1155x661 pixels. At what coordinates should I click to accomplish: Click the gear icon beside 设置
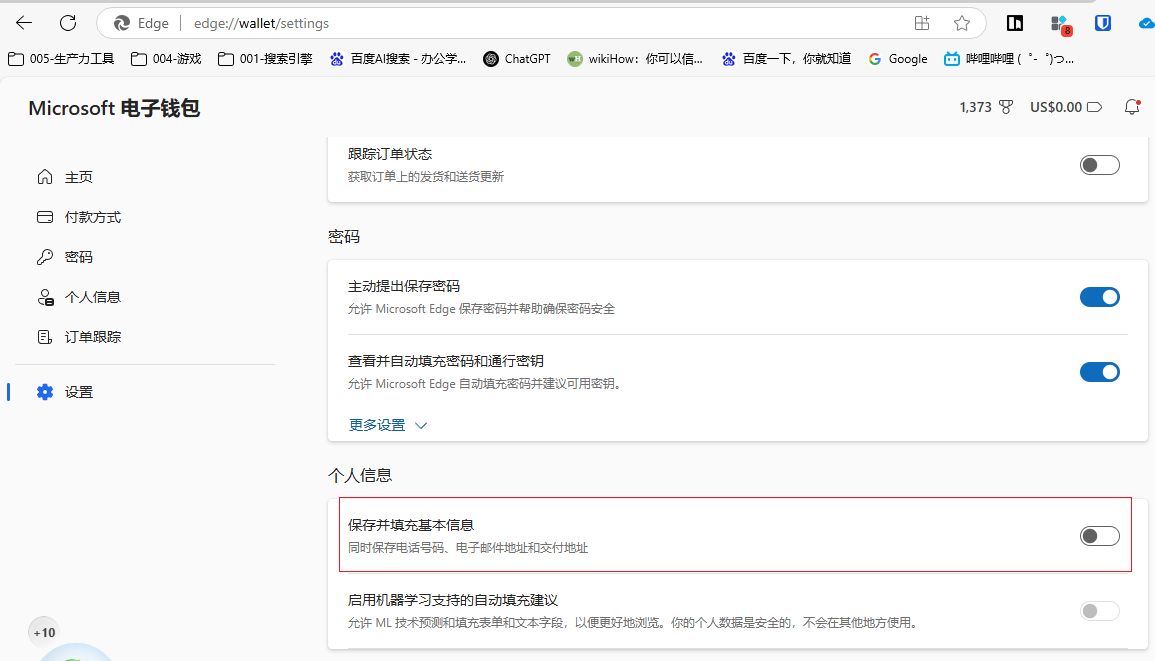tap(45, 392)
